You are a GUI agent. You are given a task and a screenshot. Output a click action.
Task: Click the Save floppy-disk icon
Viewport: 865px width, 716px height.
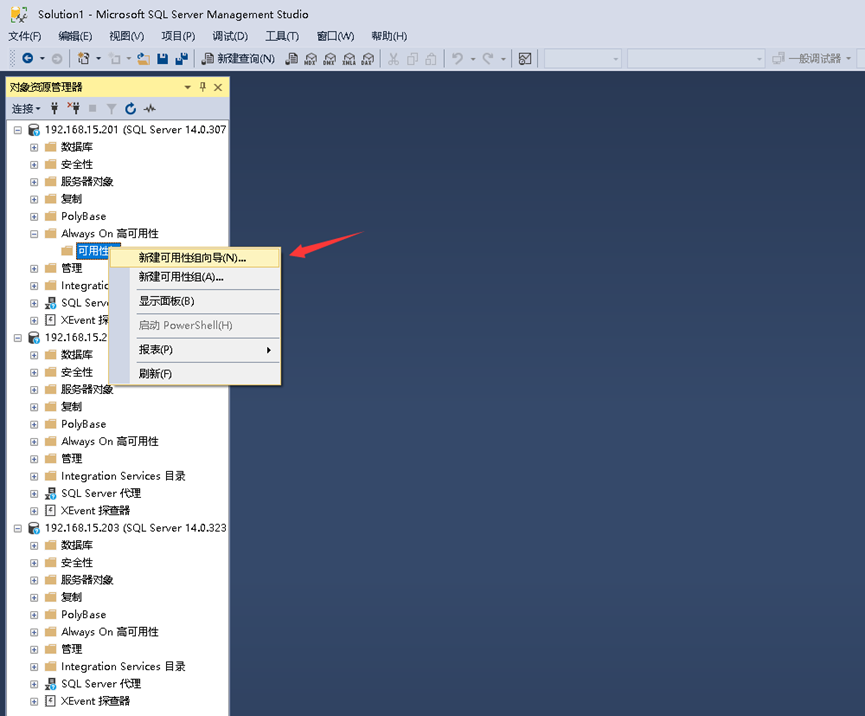click(162, 58)
